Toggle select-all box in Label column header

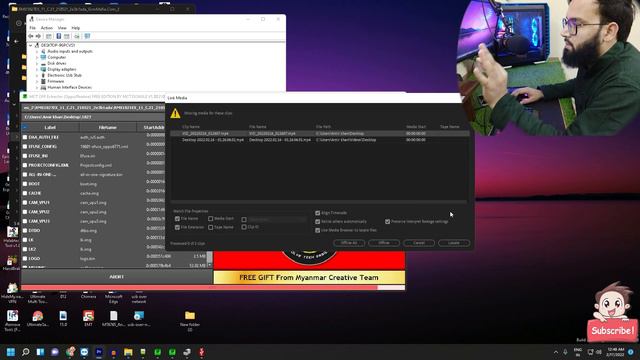[x=25, y=128]
